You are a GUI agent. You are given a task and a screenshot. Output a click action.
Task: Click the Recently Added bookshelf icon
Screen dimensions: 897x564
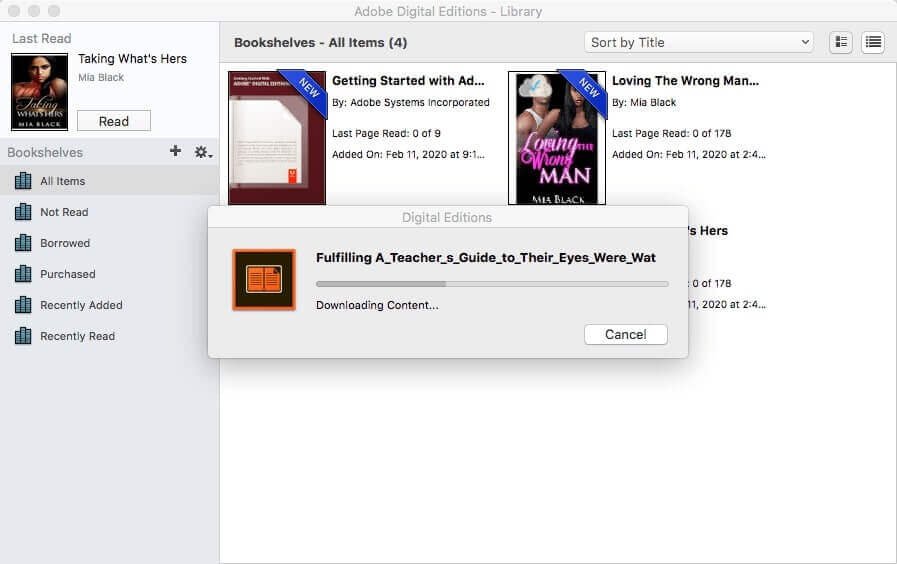point(23,305)
